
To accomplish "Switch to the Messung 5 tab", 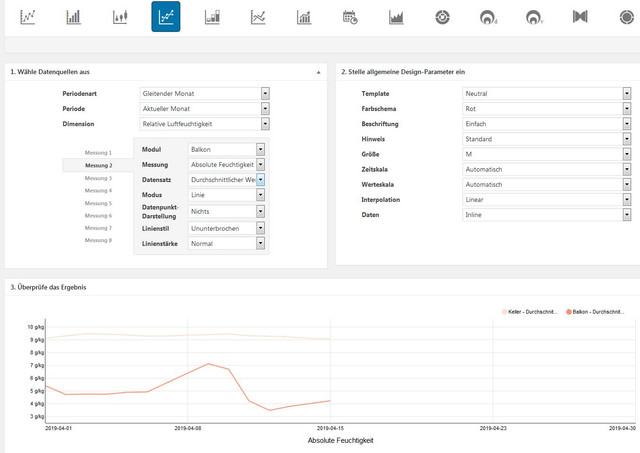I will click(x=98, y=203).
